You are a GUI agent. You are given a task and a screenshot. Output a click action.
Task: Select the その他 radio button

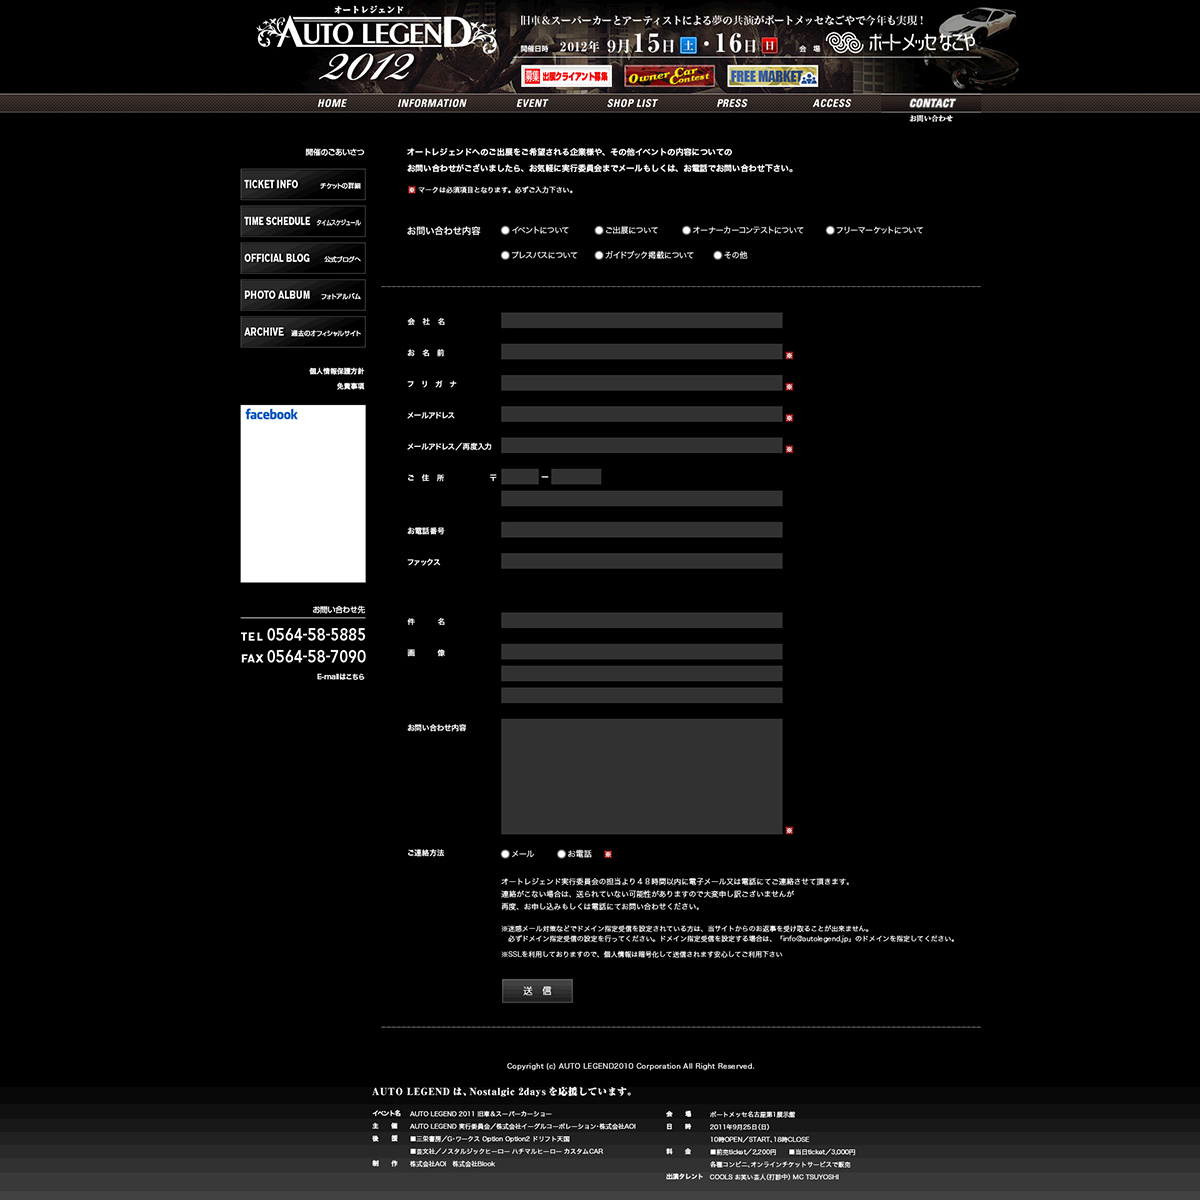tap(718, 255)
